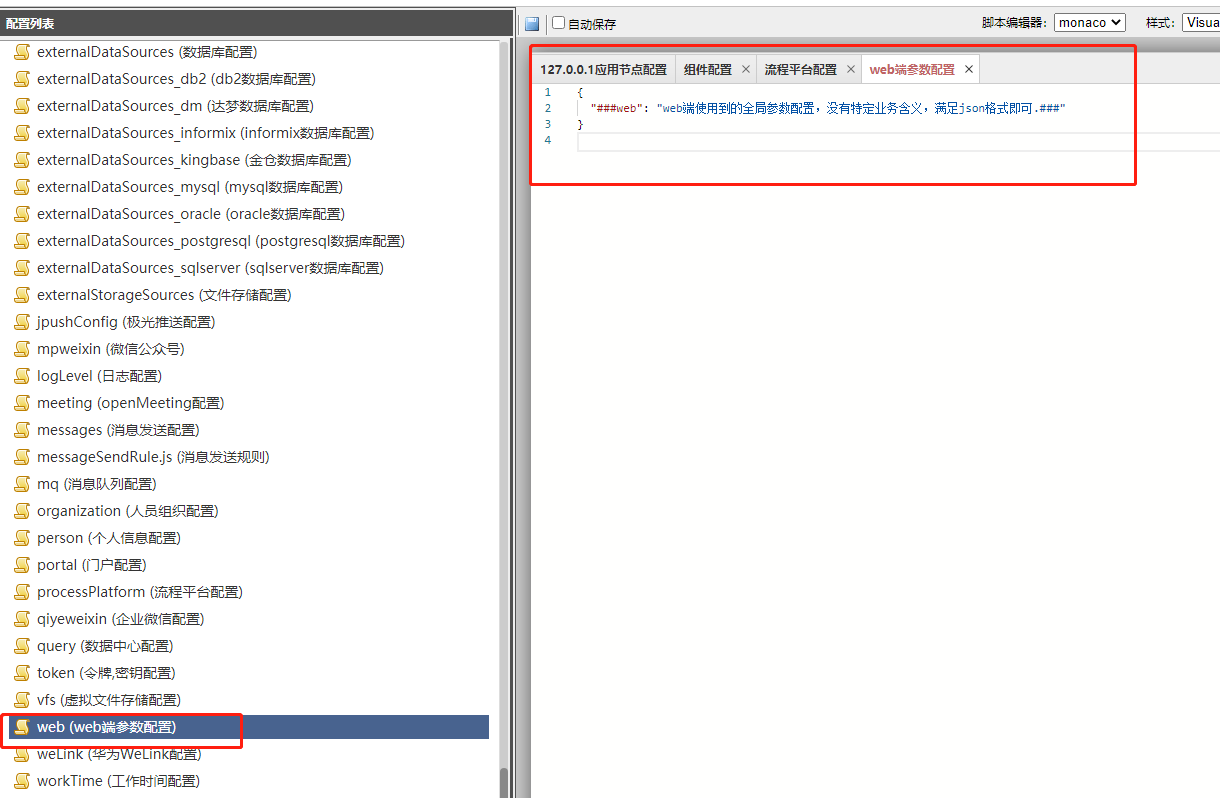Open vfs (虚拟文件存储配置)
1220x798 pixels.
point(109,700)
